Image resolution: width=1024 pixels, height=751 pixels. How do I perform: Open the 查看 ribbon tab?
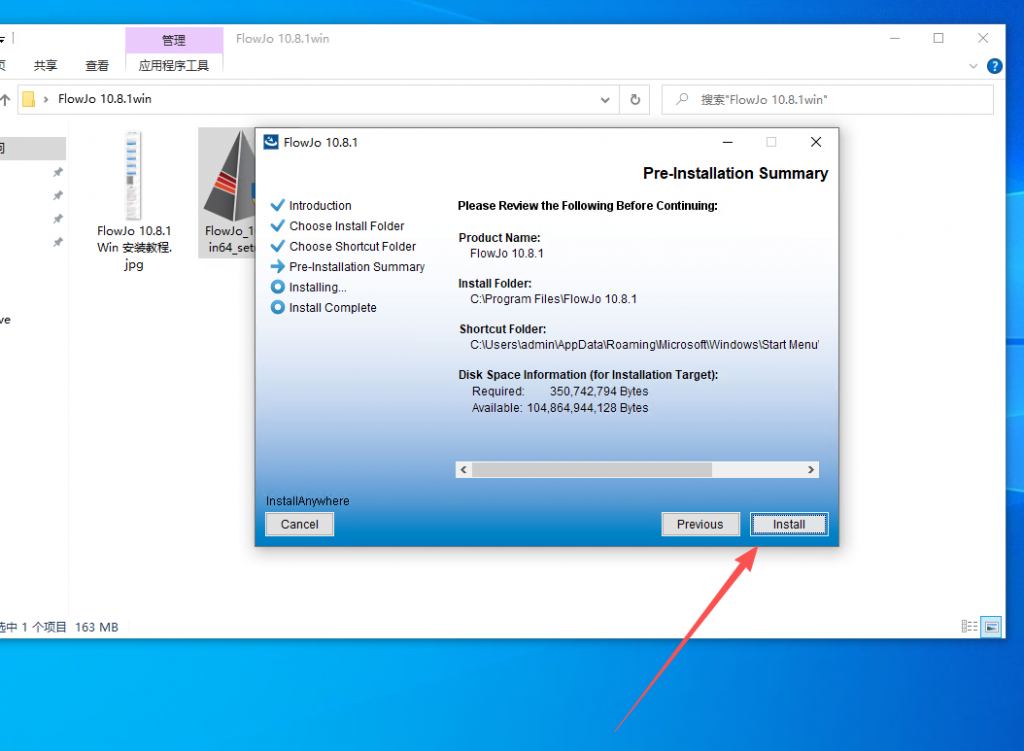tap(97, 66)
